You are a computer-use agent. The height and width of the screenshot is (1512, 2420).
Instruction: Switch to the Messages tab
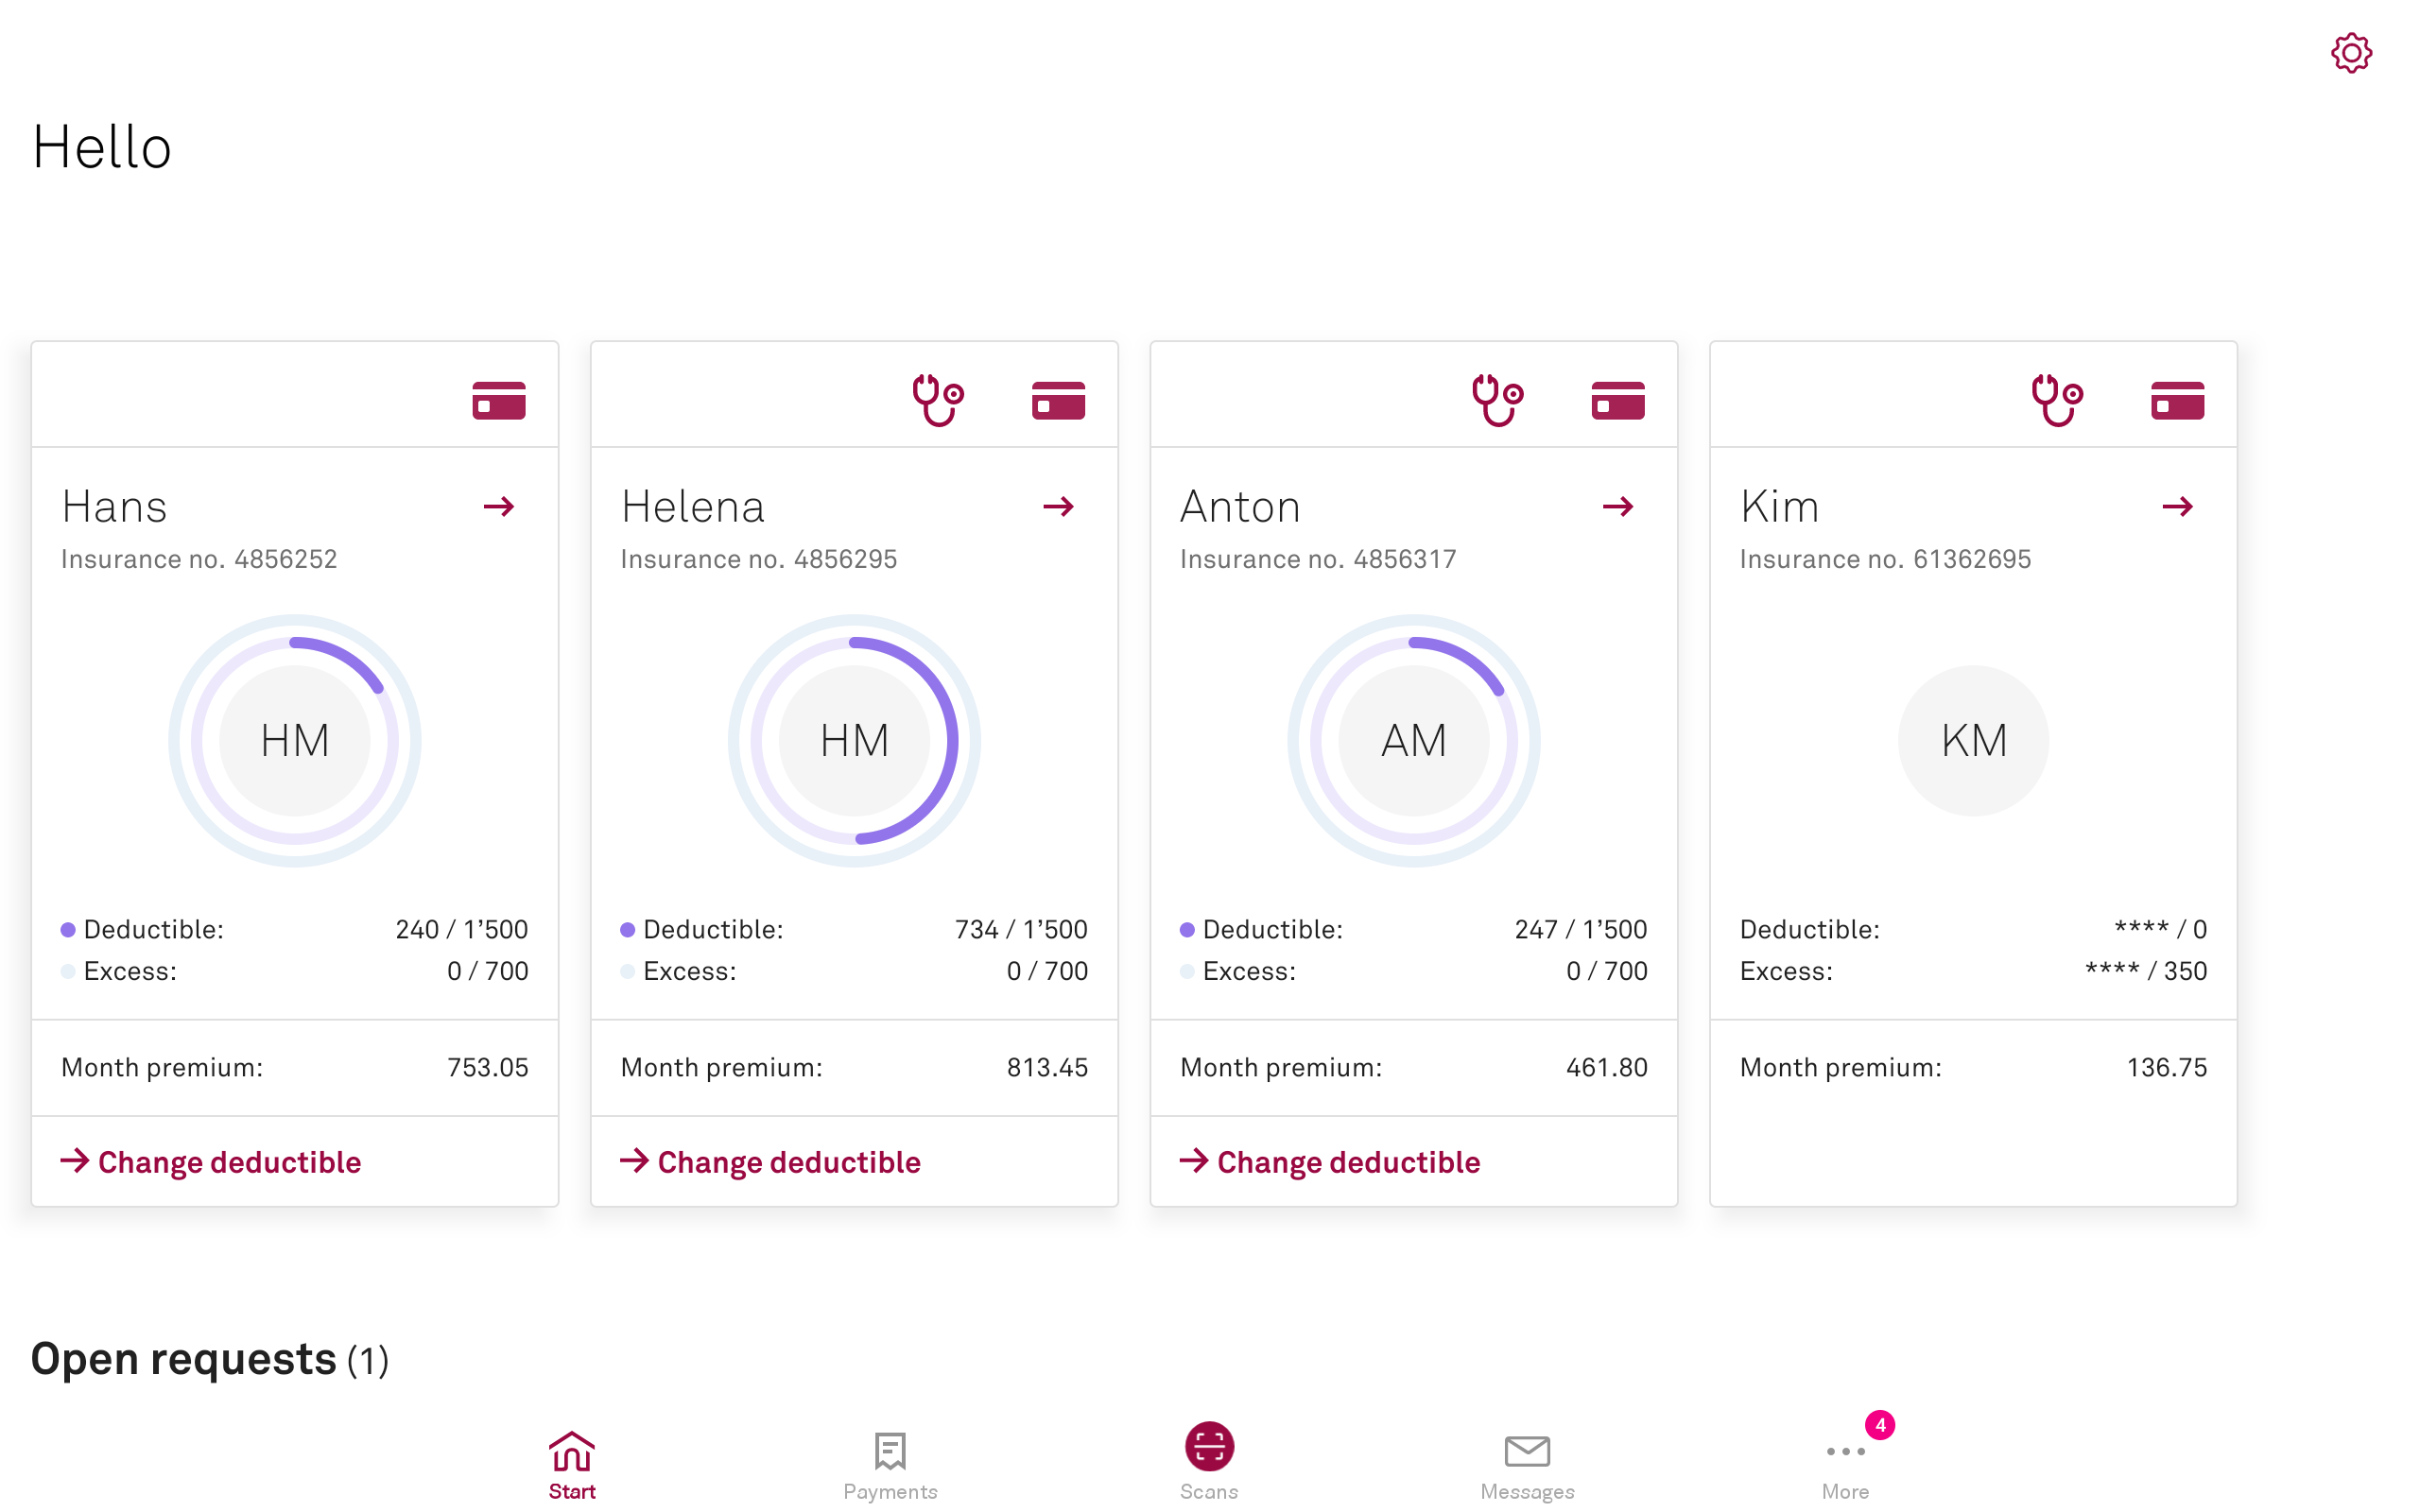[x=1526, y=1464]
